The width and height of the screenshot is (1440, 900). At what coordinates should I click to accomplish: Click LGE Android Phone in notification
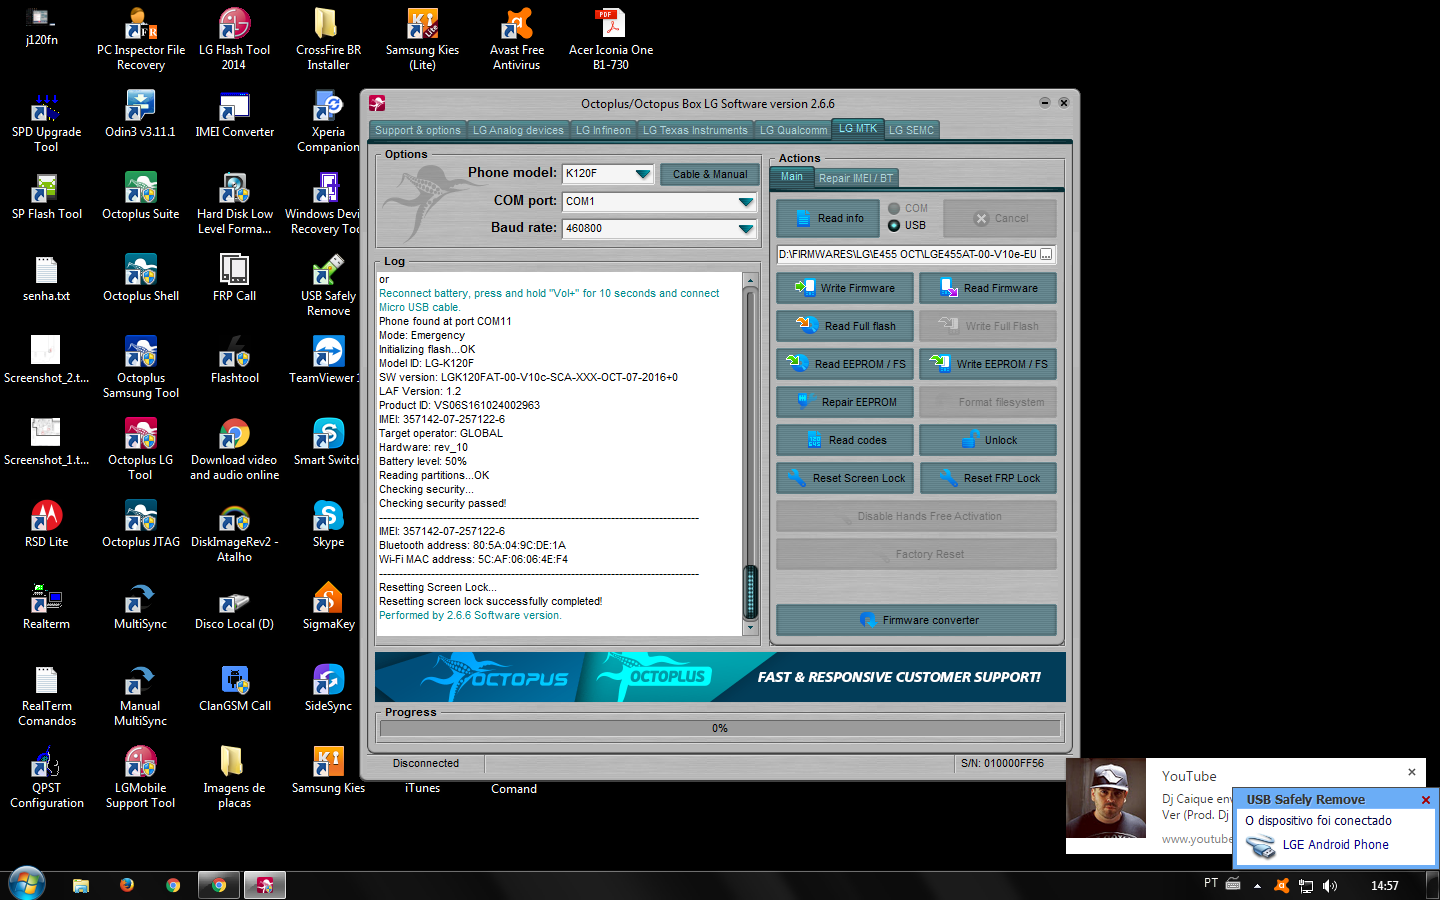tap(1335, 845)
